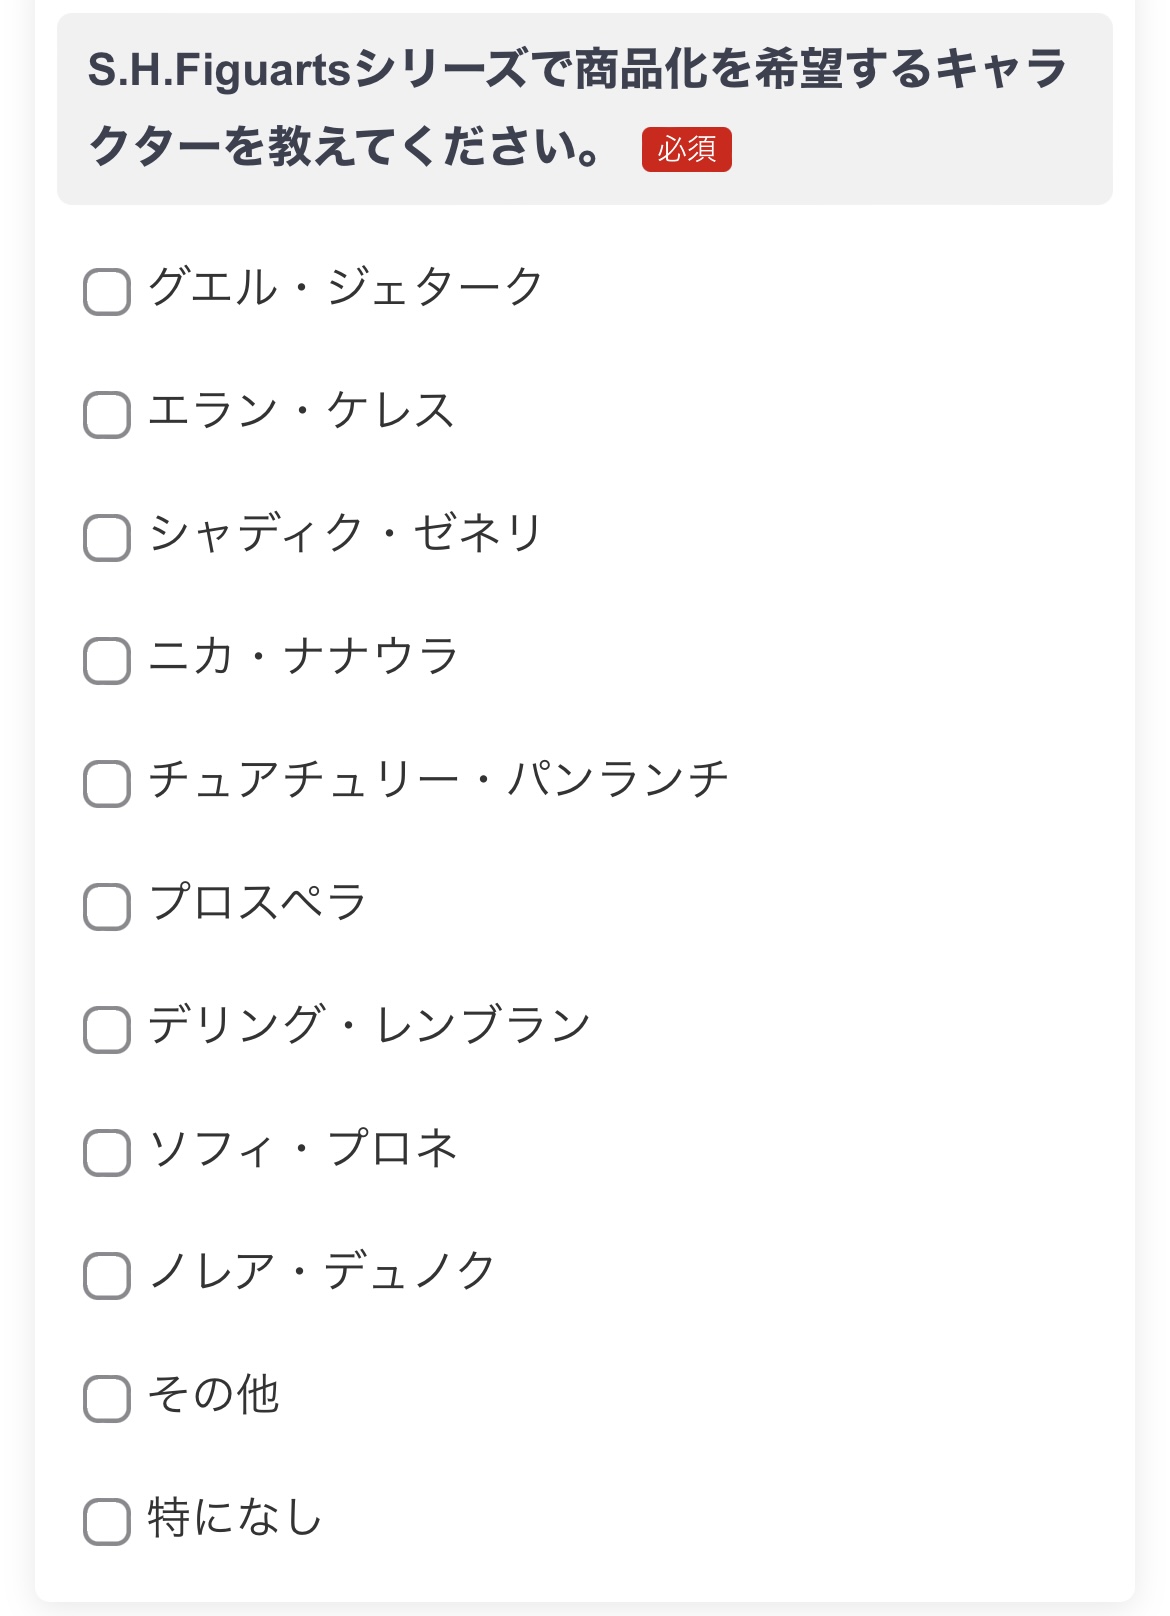Viewport: 1170px width, 1616px height.
Task: Click the その他 label text
Action: click(x=213, y=1394)
